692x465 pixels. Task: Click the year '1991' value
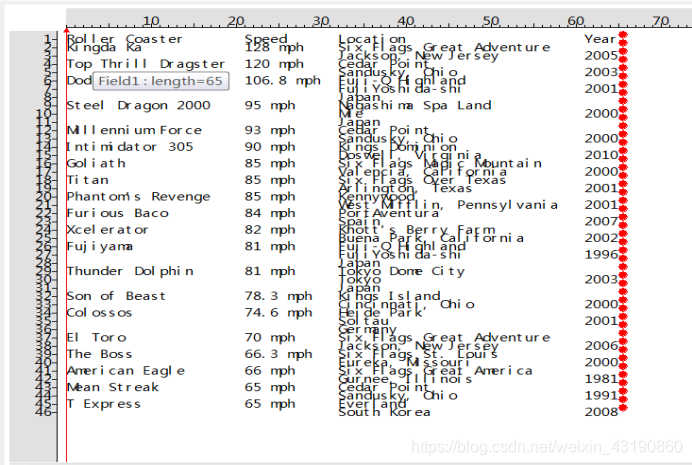[601, 395]
